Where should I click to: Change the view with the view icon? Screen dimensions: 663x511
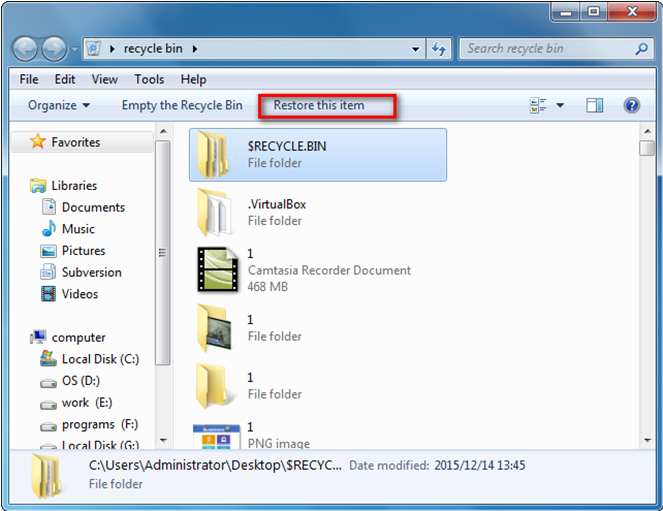538,105
